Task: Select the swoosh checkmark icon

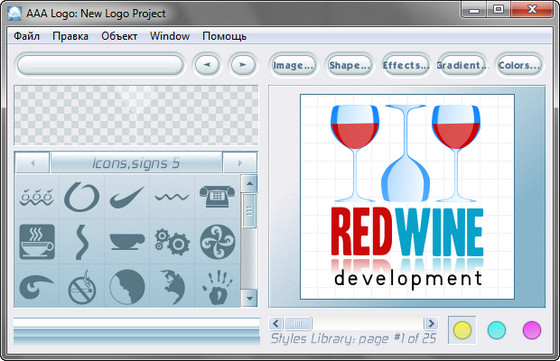Action: pyautogui.click(x=127, y=197)
